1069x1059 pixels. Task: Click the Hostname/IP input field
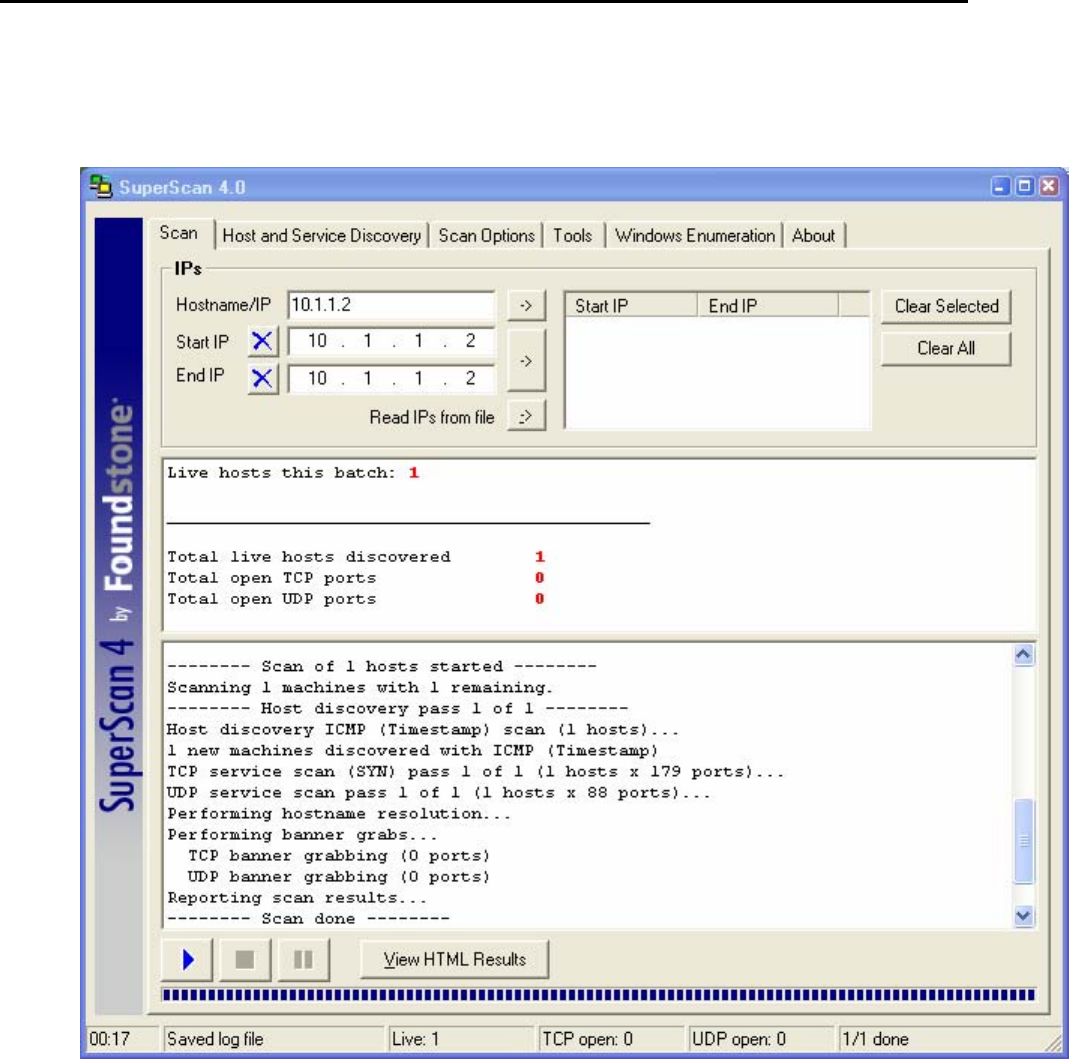pos(391,305)
